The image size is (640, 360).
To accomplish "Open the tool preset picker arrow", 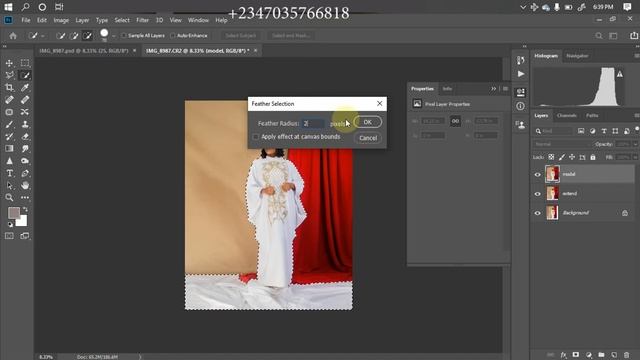I will (x=43, y=36).
